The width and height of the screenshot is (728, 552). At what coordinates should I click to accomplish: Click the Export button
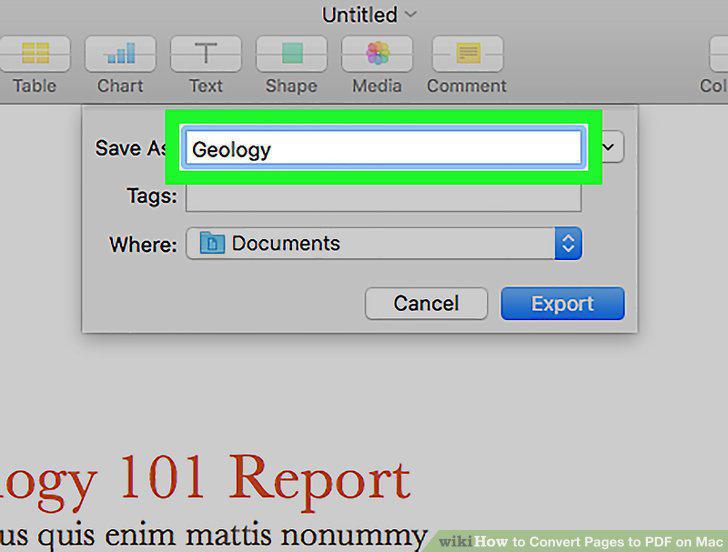click(563, 304)
